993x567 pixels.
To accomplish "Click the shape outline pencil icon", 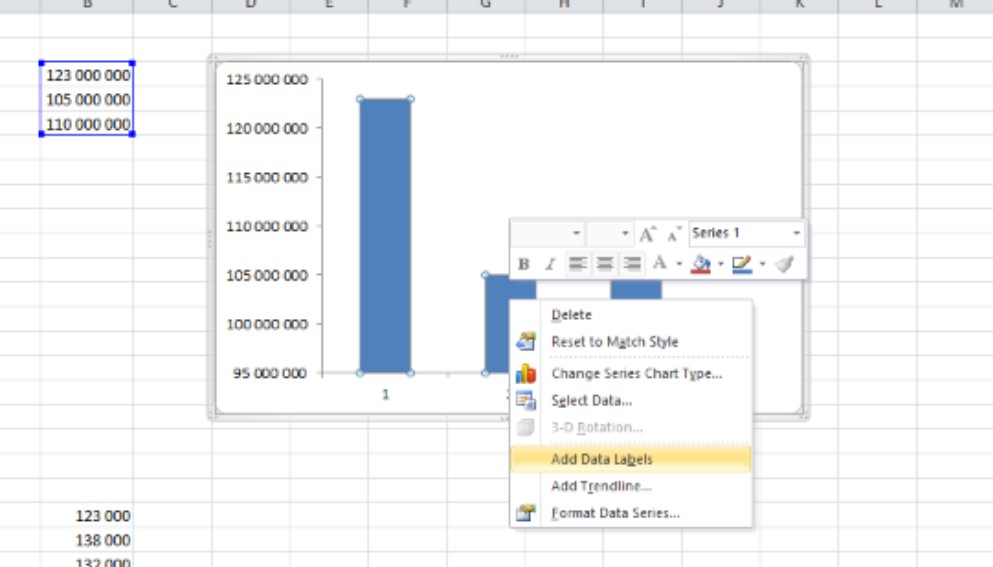I will coord(741,264).
